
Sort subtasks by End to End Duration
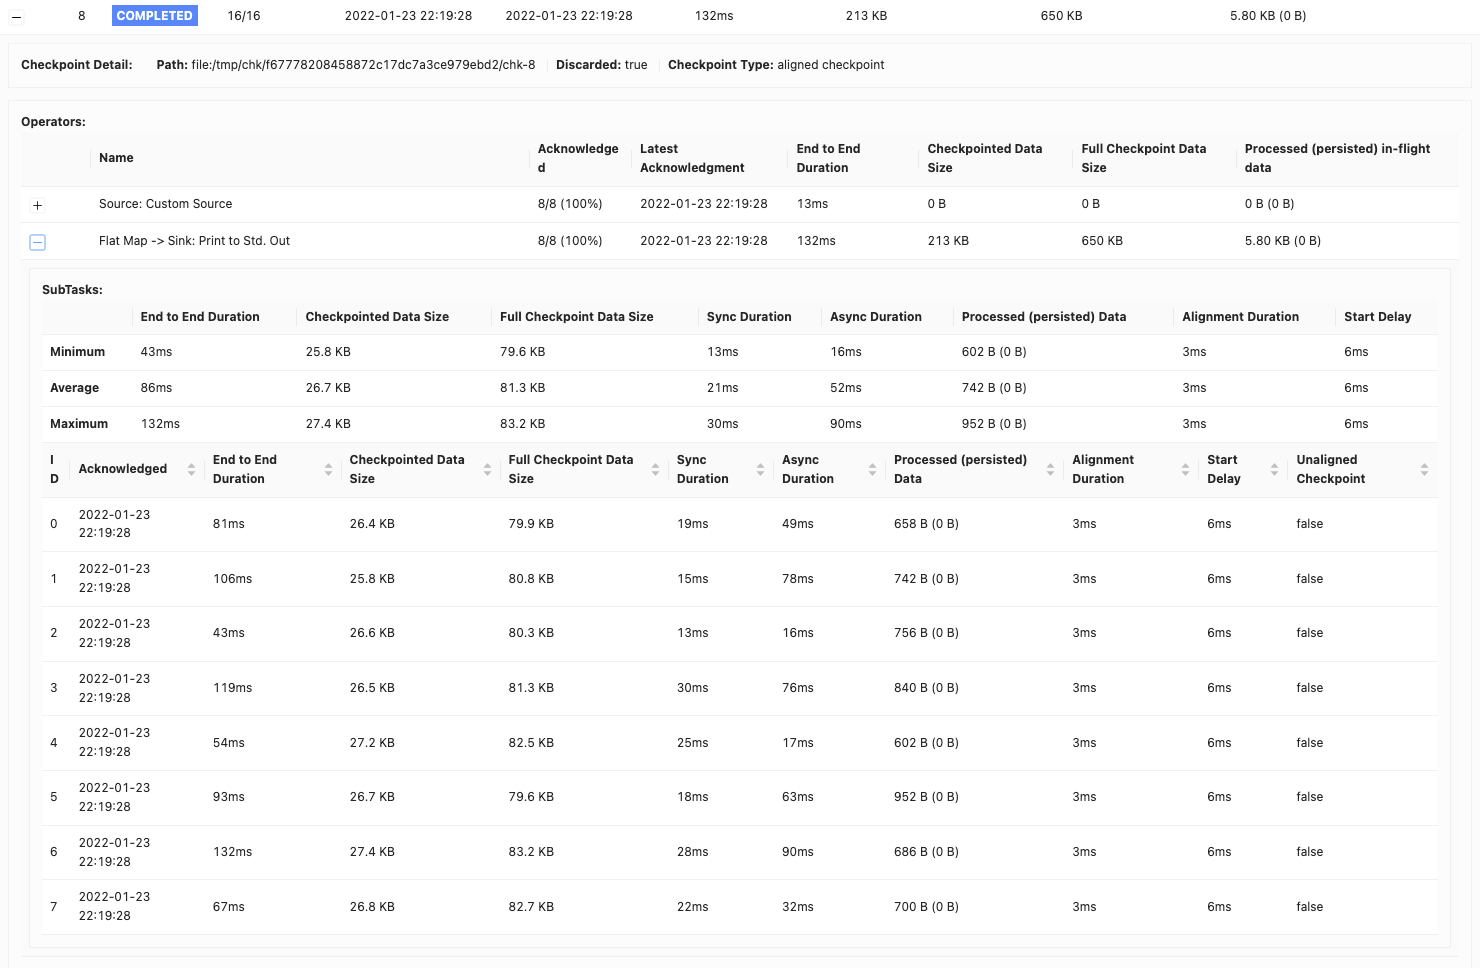coord(328,469)
